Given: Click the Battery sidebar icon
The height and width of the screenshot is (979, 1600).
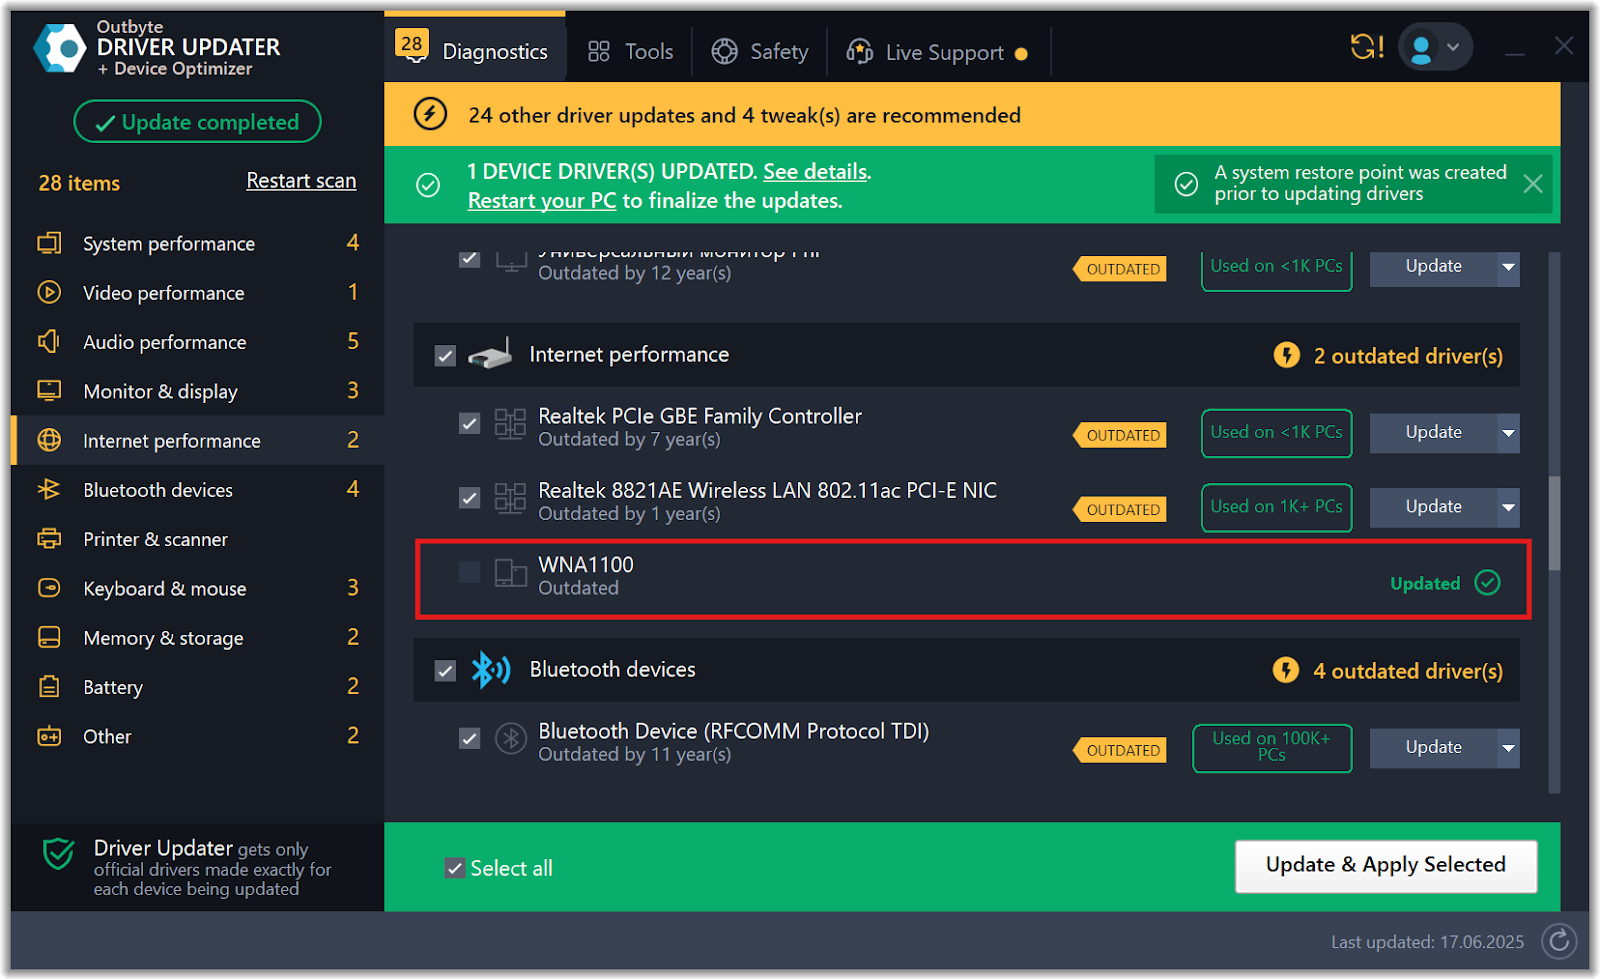Looking at the screenshot, I should coord(49,686).
